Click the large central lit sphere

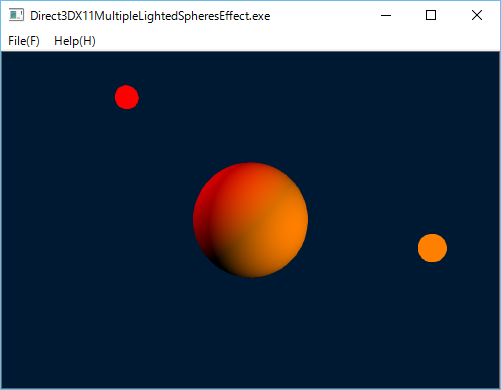tap(250, 220)
